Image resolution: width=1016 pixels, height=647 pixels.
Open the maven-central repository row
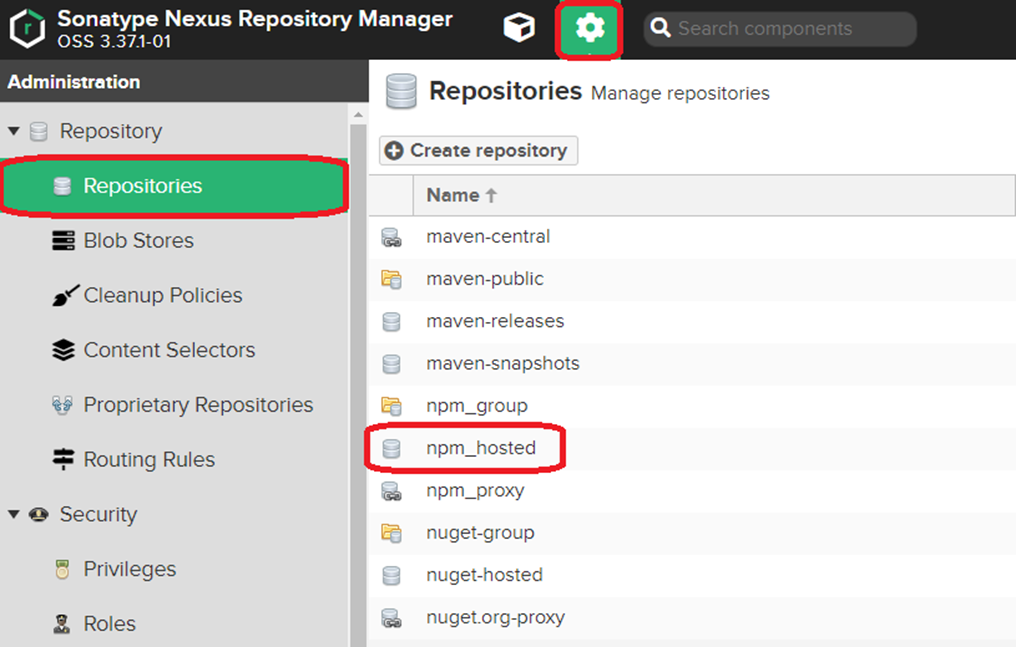[692, 237]
